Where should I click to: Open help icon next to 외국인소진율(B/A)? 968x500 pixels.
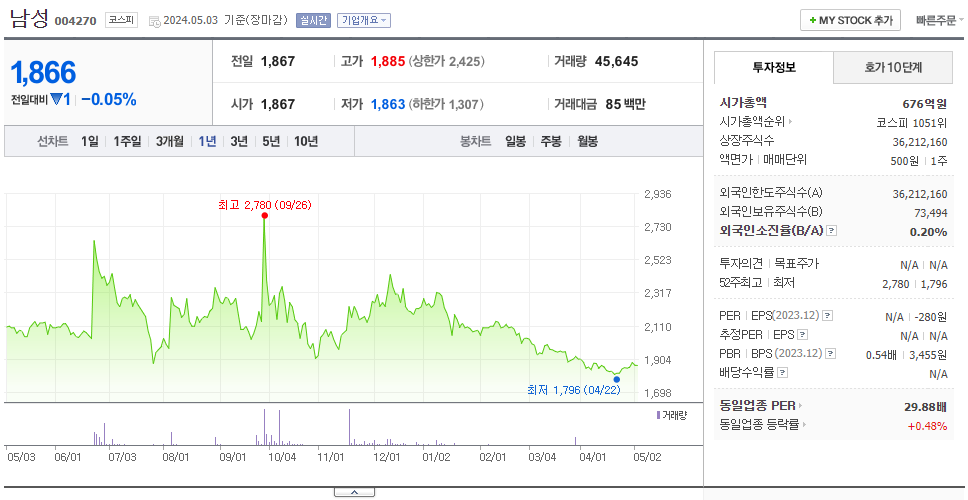(x=832, y=231)
